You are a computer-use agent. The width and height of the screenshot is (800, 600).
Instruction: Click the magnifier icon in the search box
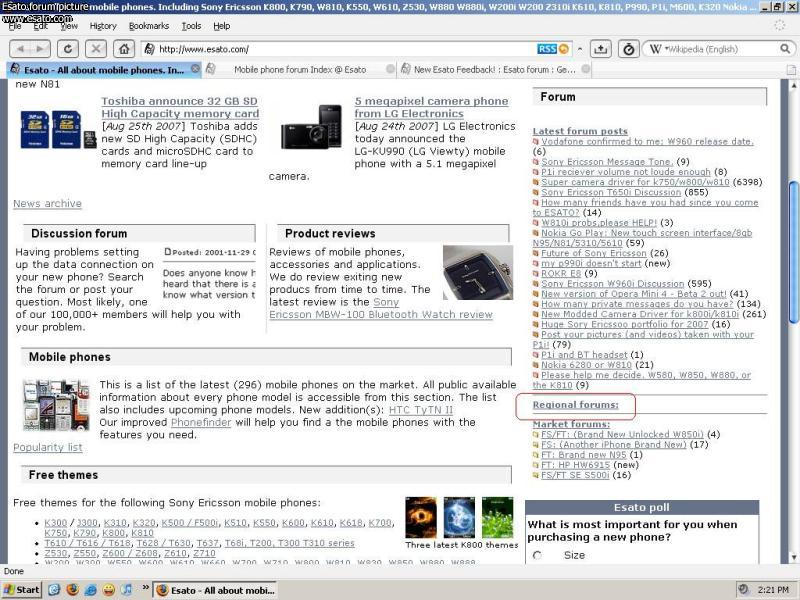point(785,49)
